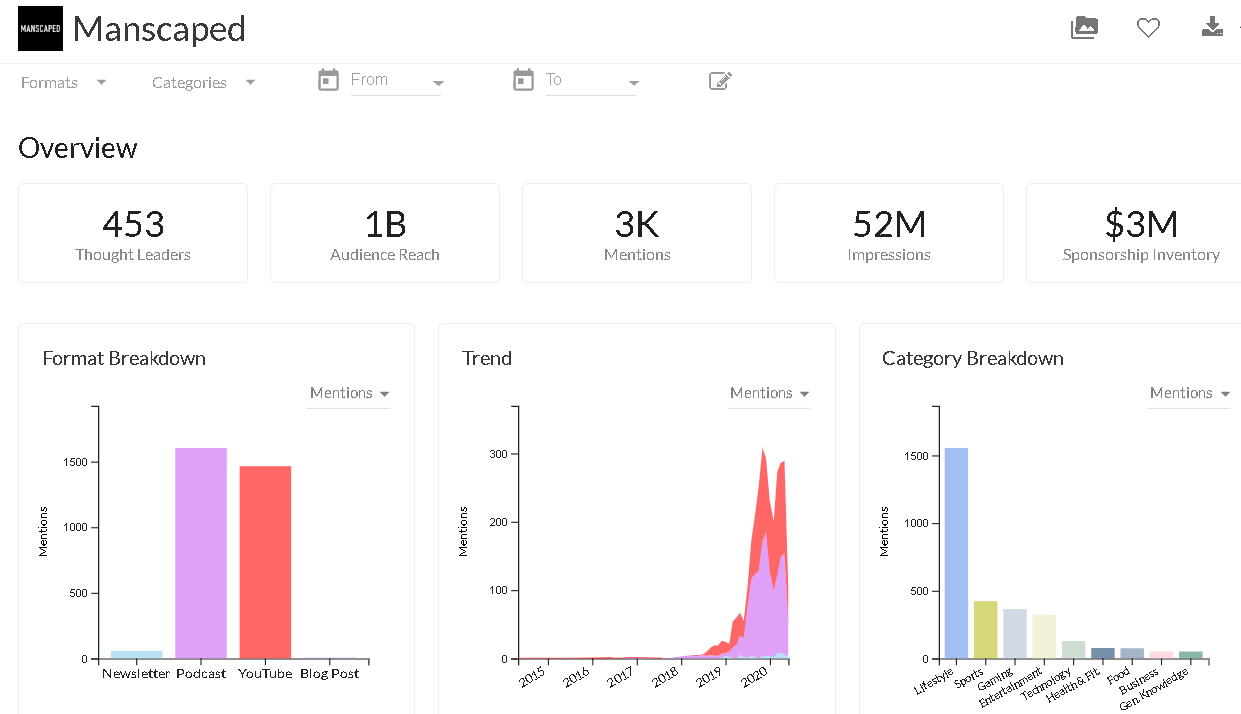This screenshot has height=714, width=1241.
Task: Click the "2020" year label on Trend axis
Action: 754,677
